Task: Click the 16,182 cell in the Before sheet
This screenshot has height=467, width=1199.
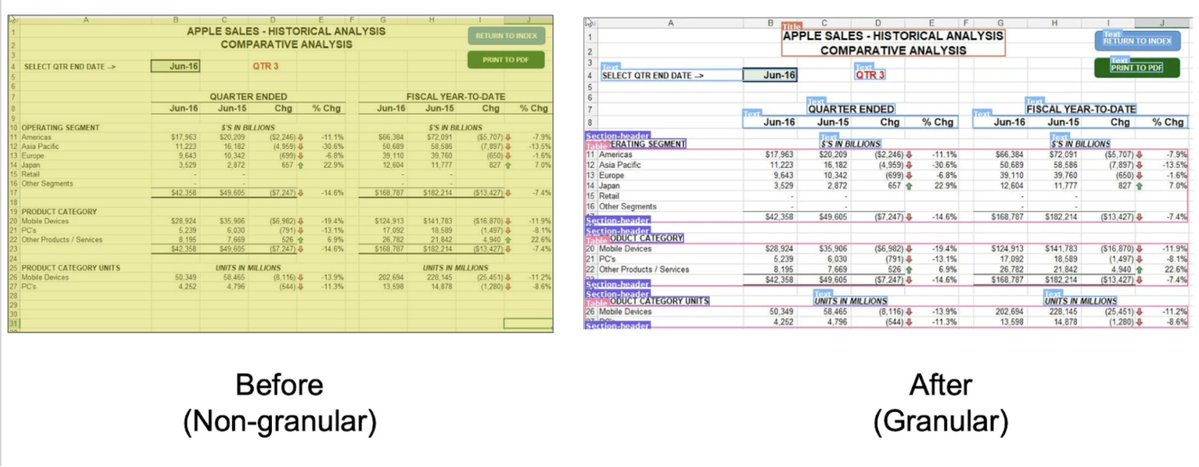Action: pyautogui.click(x=234, y=146)
